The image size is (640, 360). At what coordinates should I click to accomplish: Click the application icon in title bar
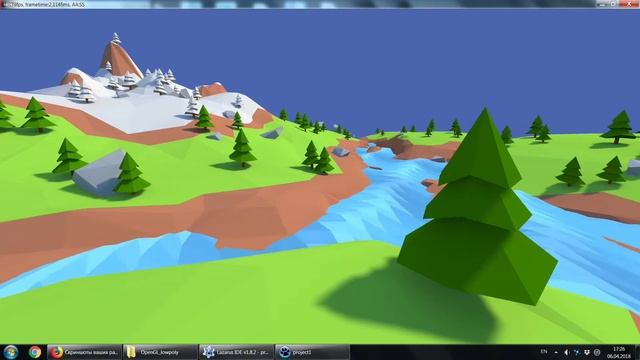pos(5,4)
